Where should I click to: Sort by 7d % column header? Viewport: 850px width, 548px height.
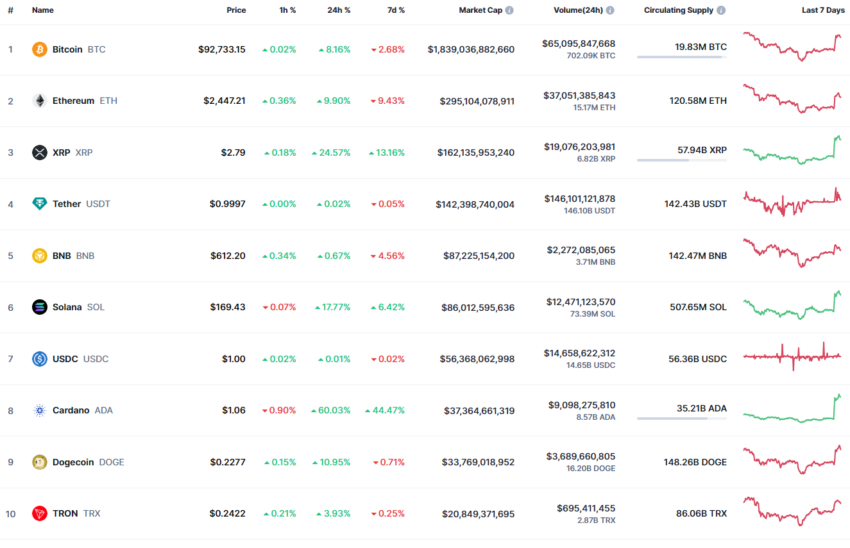395,10
